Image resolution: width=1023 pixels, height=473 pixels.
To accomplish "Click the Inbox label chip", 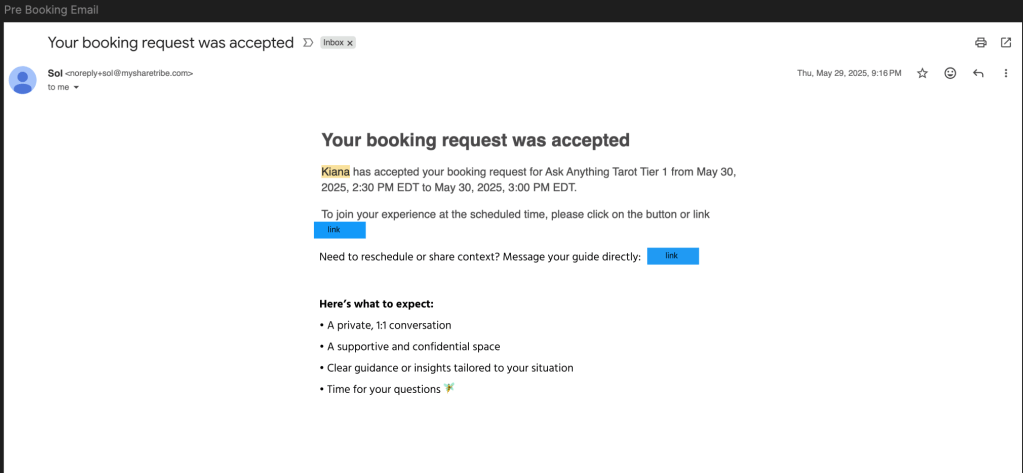I will (333, 44).
